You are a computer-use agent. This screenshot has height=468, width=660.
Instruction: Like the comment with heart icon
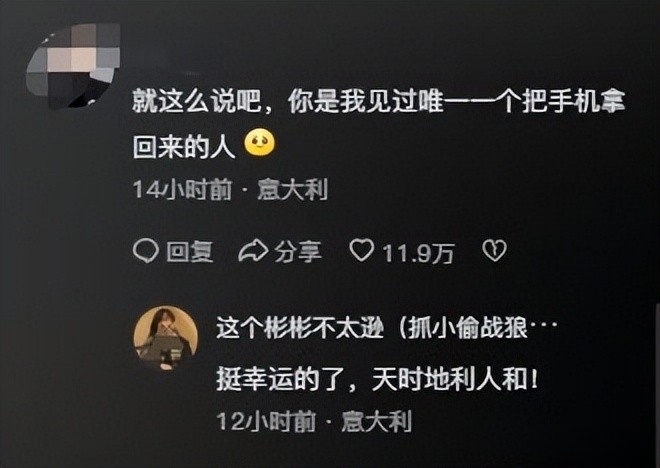click(x=362, y=250)
